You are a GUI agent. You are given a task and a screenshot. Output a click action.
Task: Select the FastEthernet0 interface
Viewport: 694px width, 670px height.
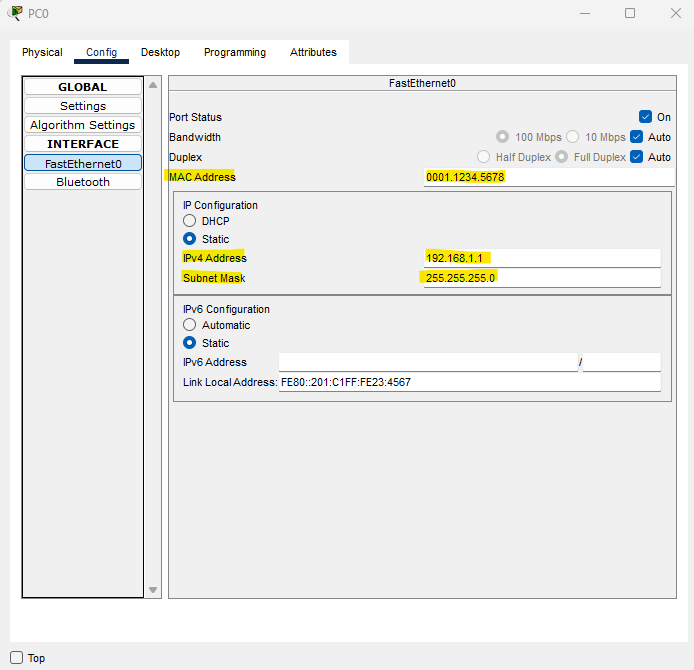click(83, 163)
